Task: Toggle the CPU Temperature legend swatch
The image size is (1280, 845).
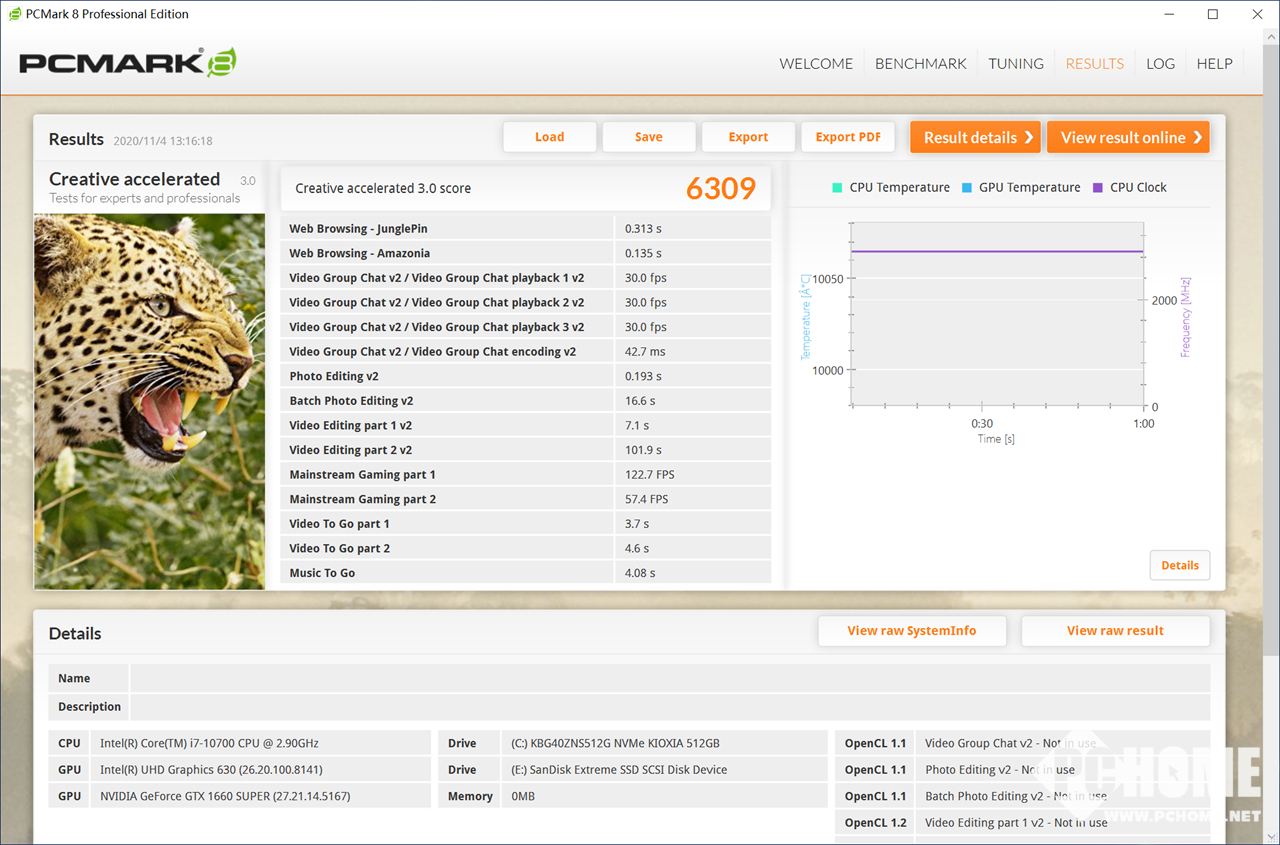Action: point(836,188)
